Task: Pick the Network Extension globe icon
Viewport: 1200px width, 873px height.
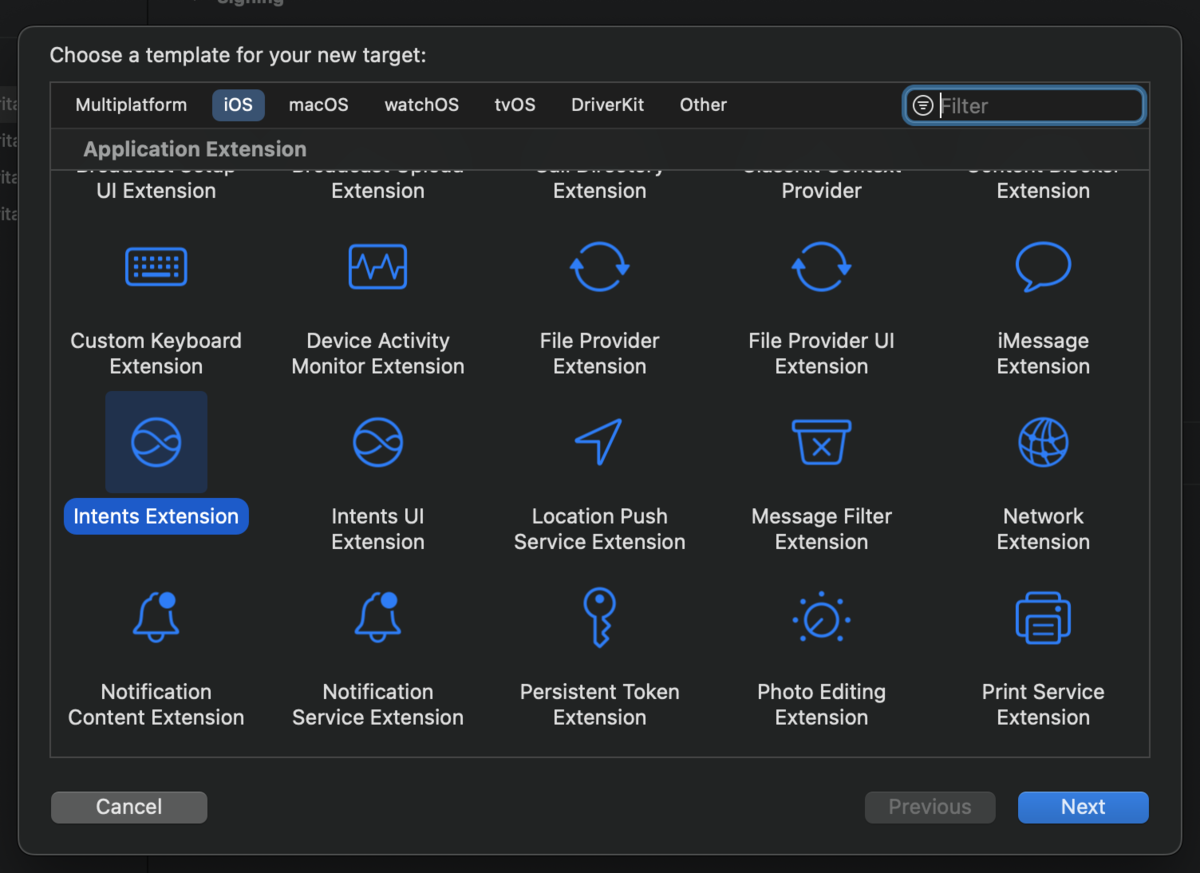Action: point(1043,442)
